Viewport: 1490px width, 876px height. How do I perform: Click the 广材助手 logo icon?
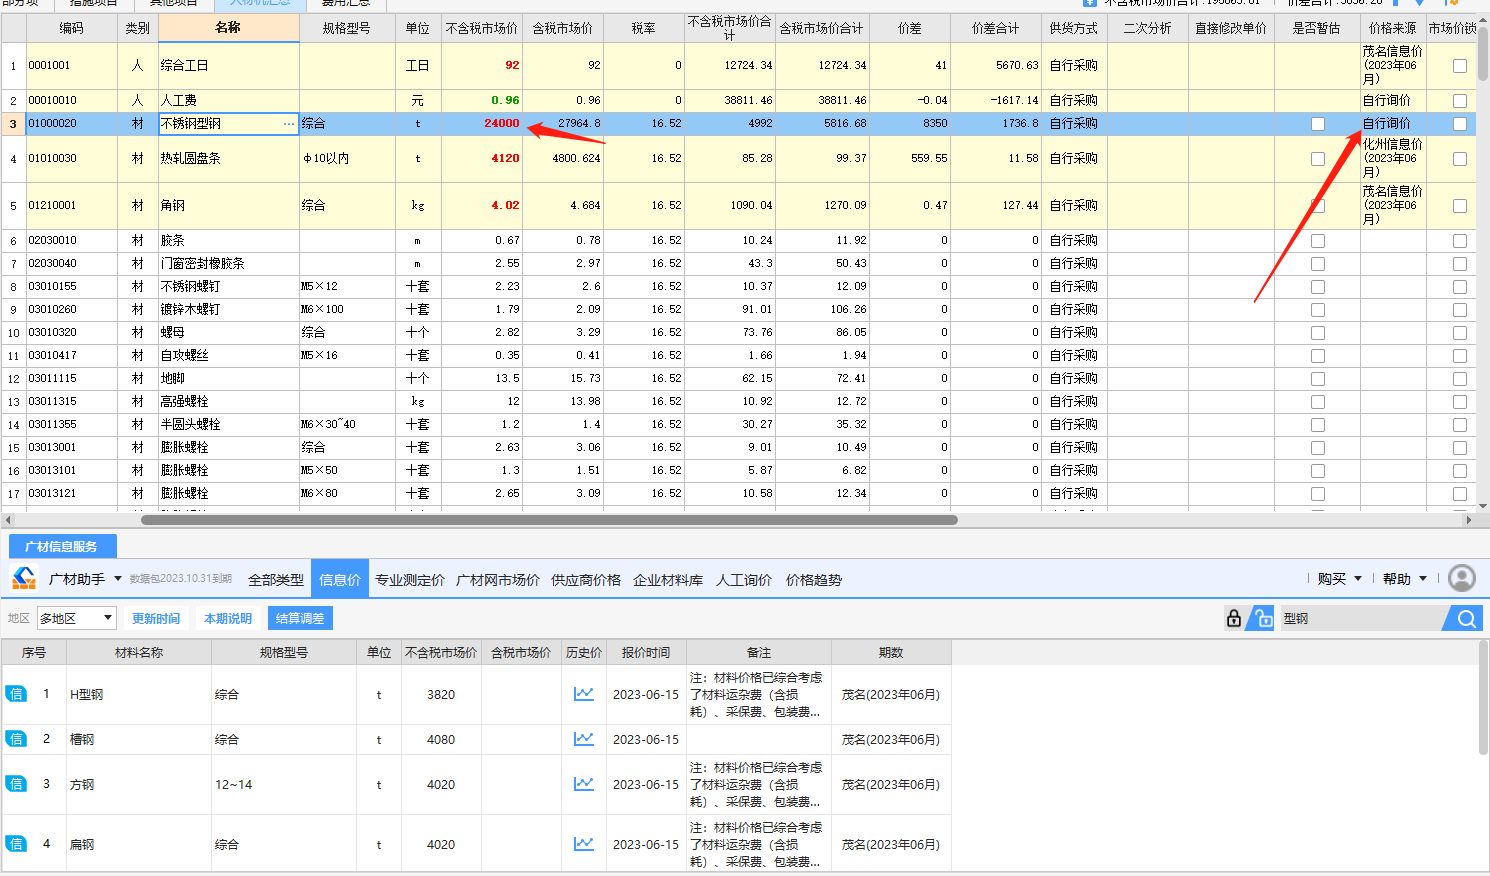point(24,578)
